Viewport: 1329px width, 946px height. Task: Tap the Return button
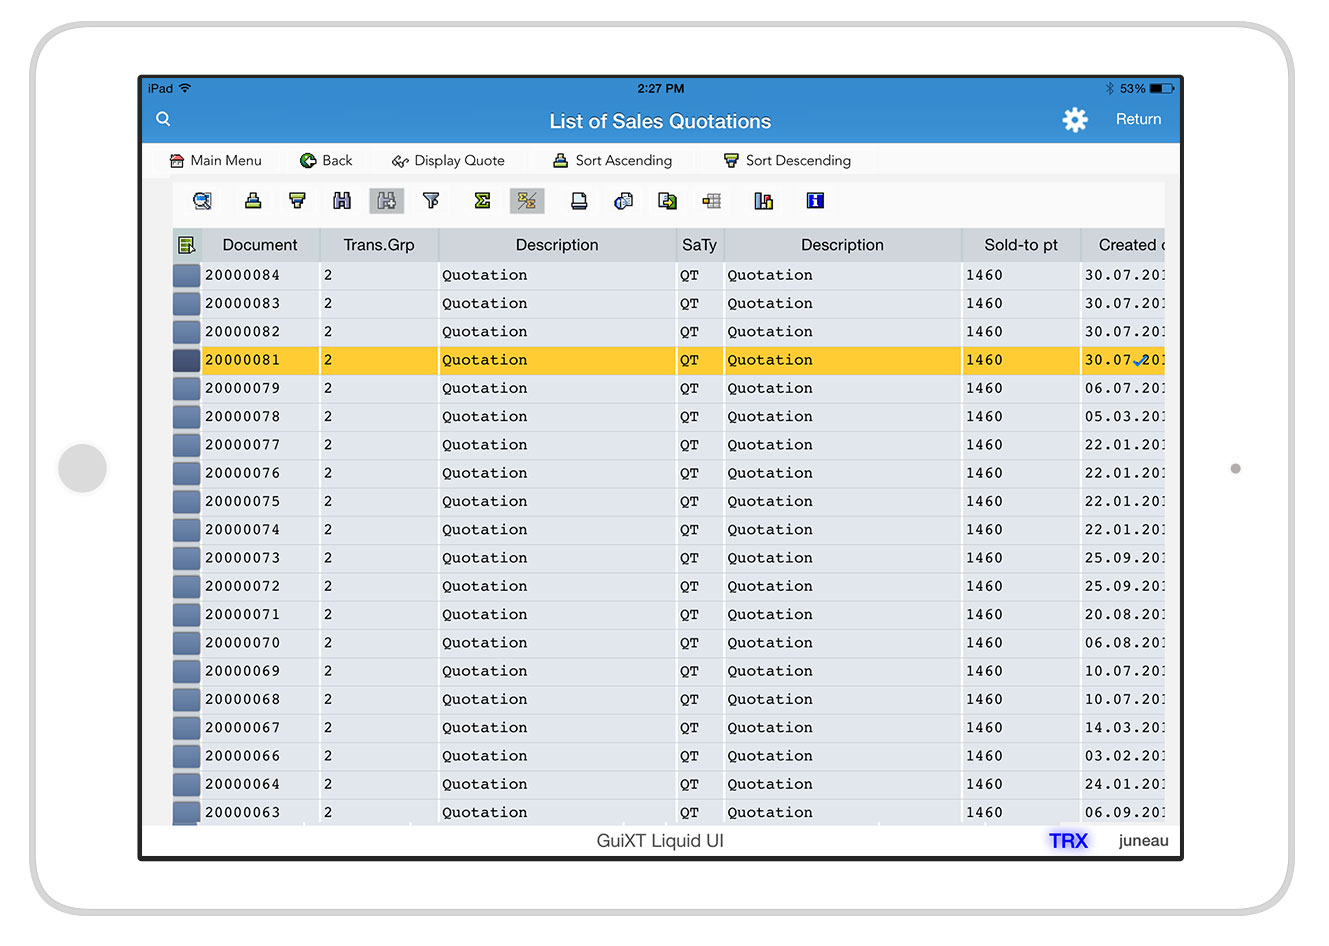(x=1138, y=119)
